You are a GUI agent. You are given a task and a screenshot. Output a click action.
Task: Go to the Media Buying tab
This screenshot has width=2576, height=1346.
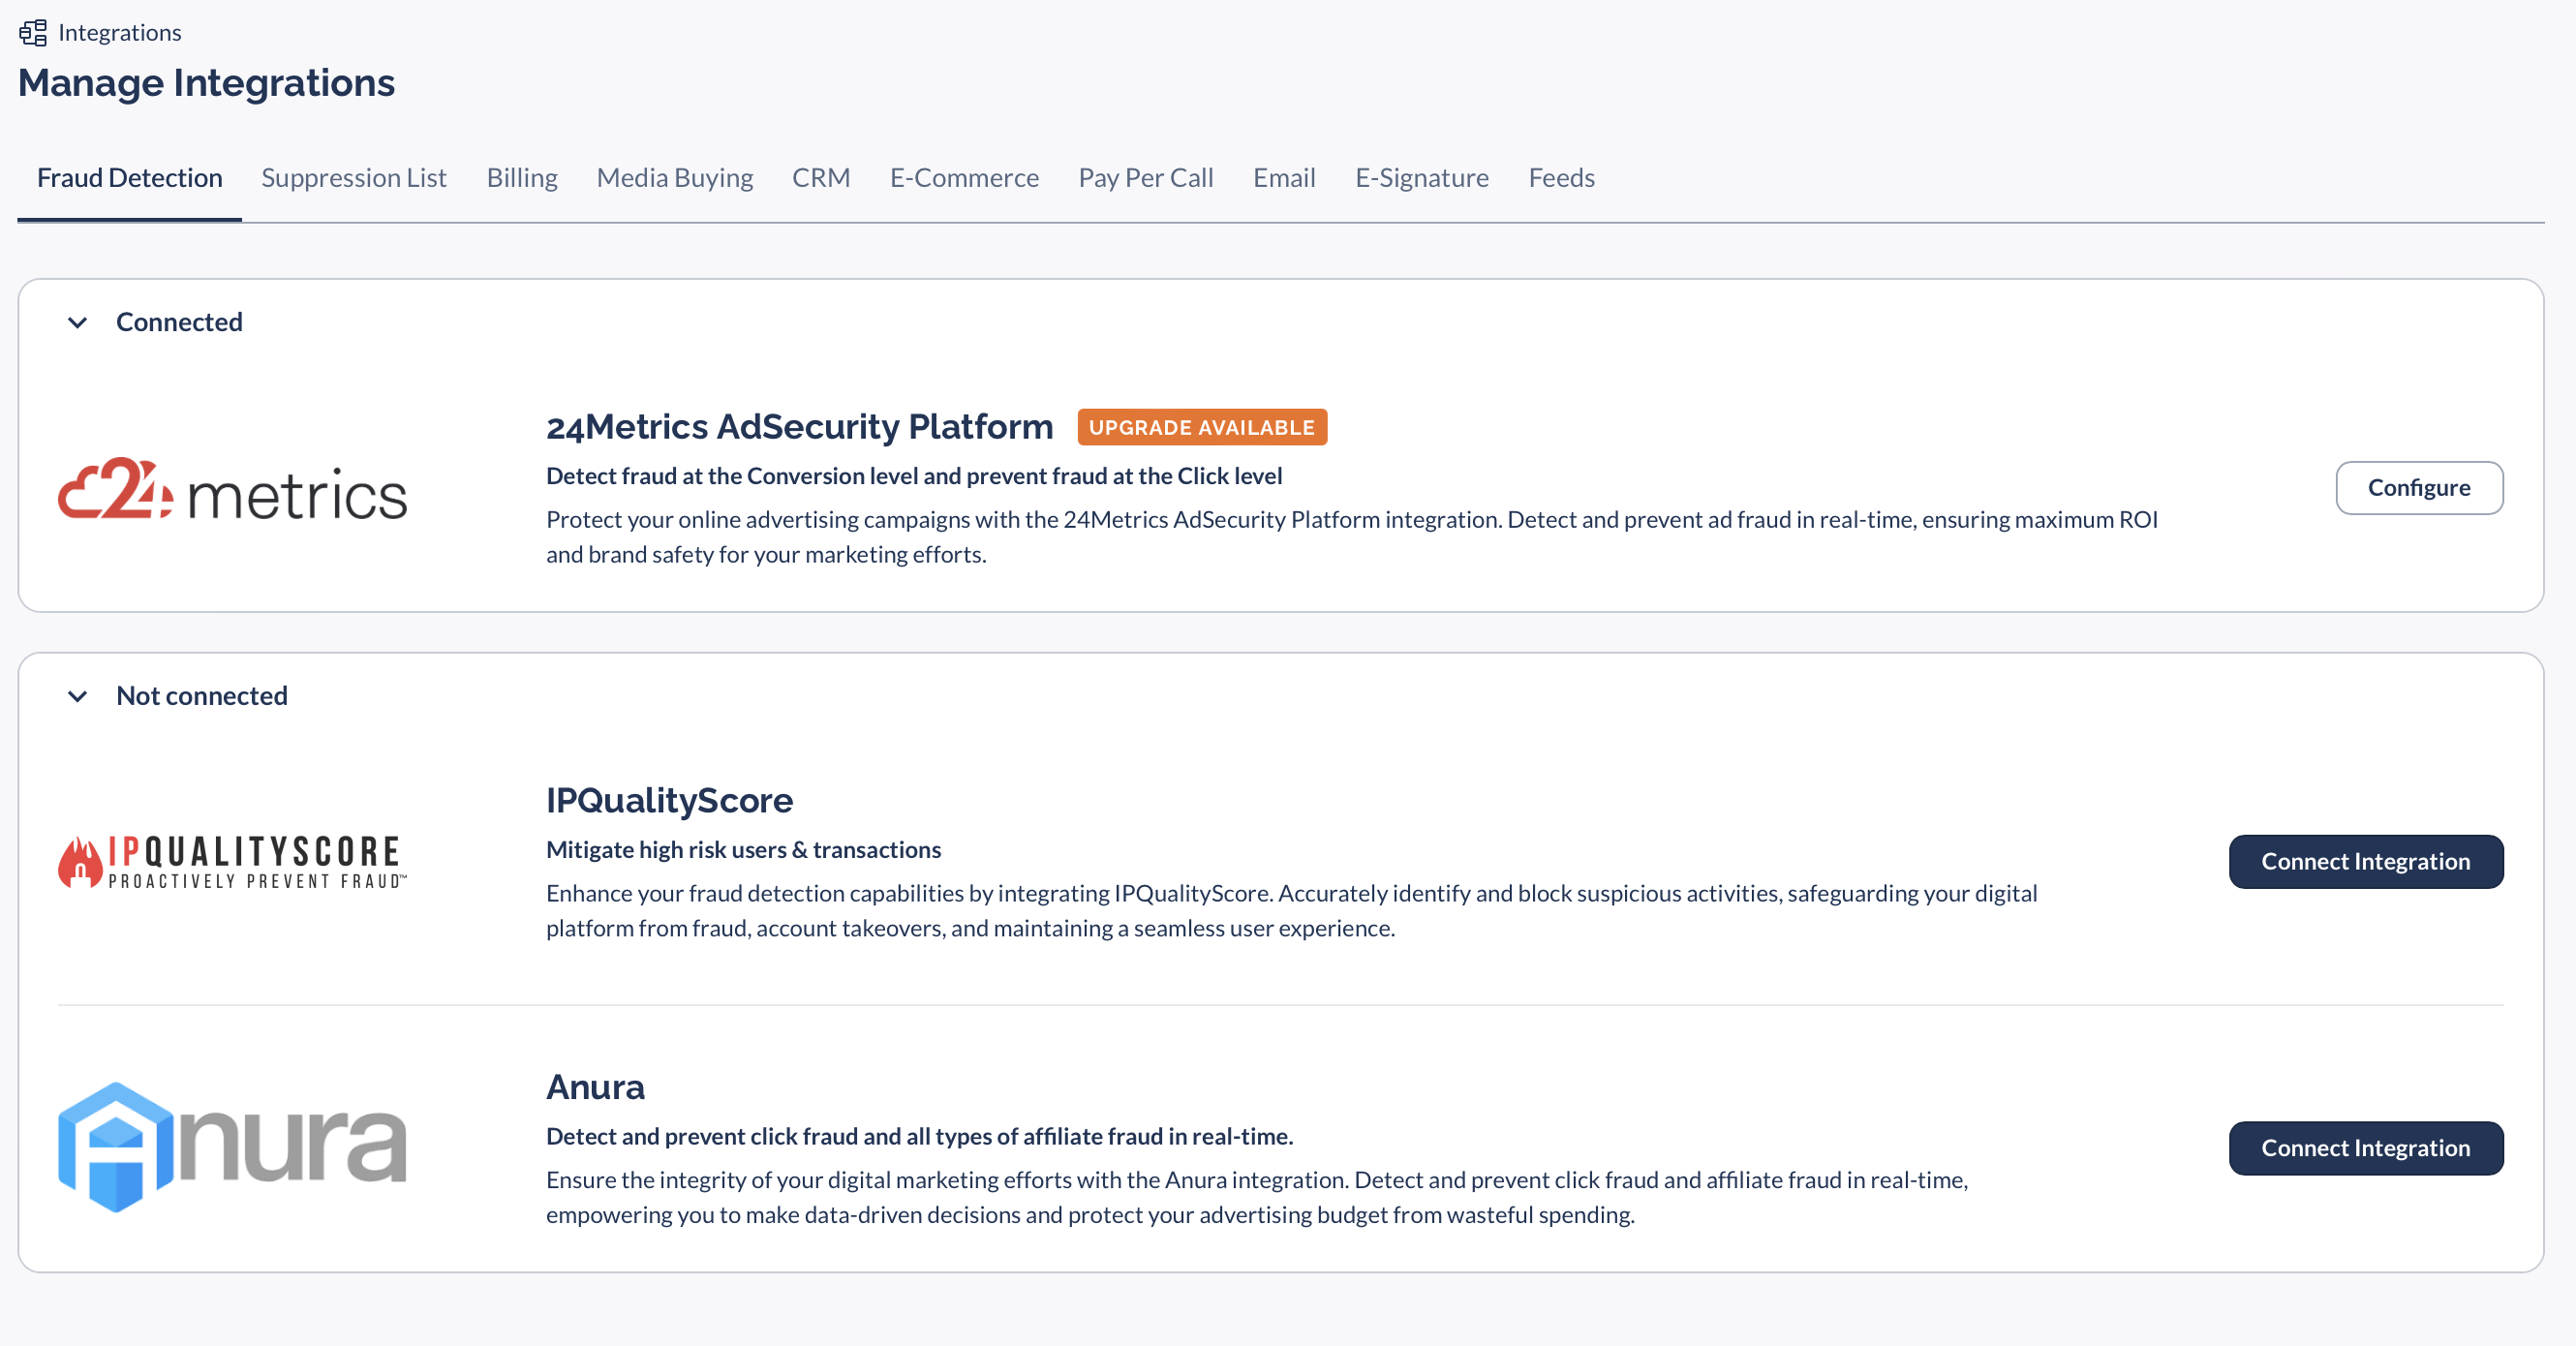[675, 178]
